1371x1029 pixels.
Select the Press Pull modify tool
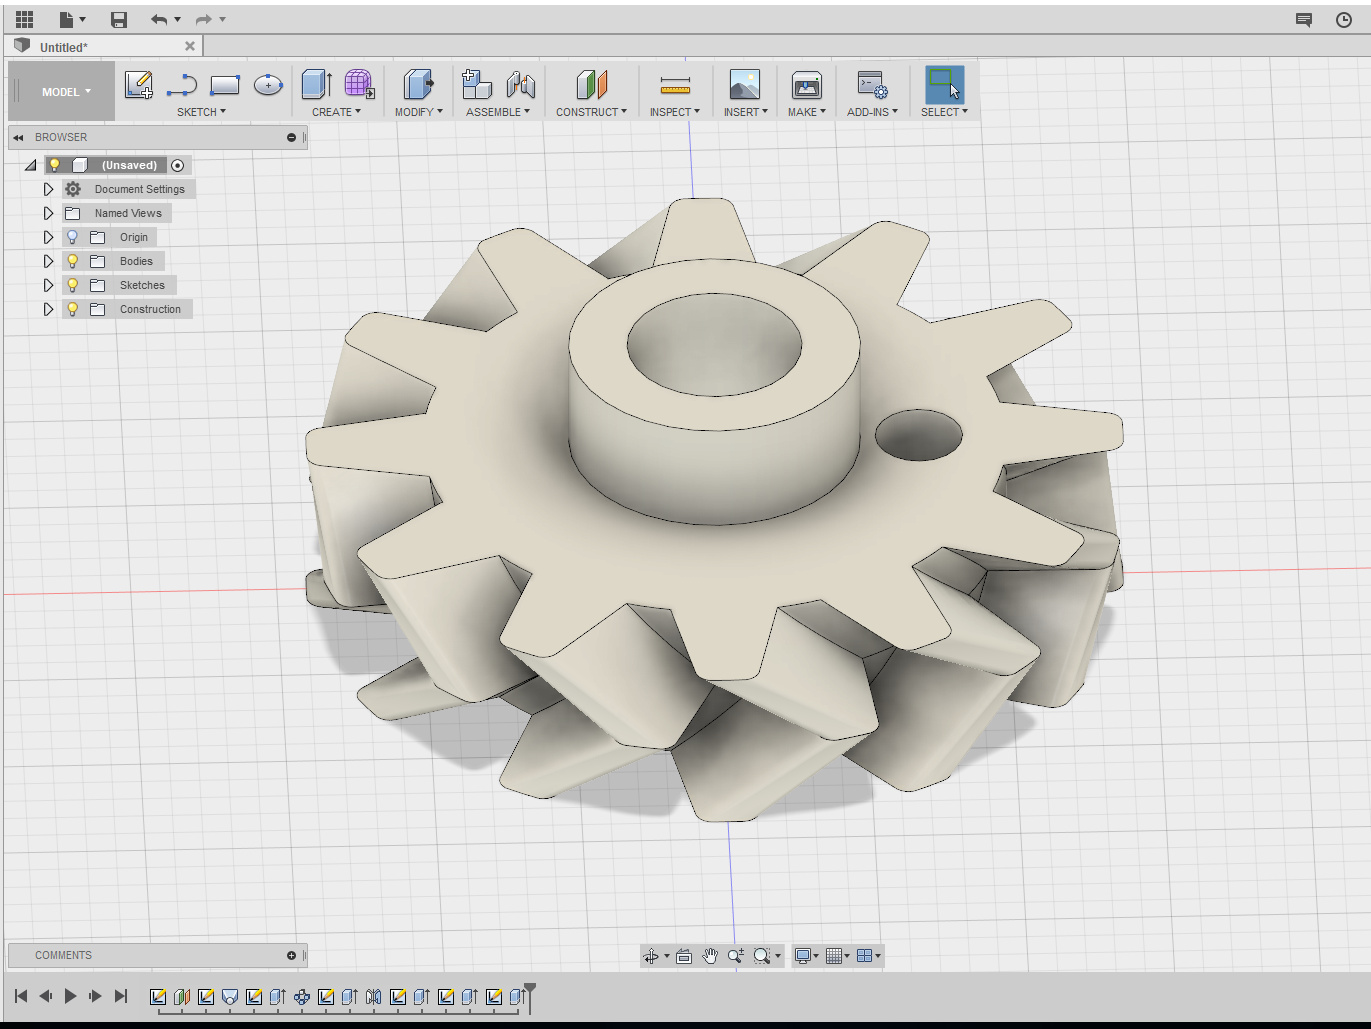click(418, 85)
